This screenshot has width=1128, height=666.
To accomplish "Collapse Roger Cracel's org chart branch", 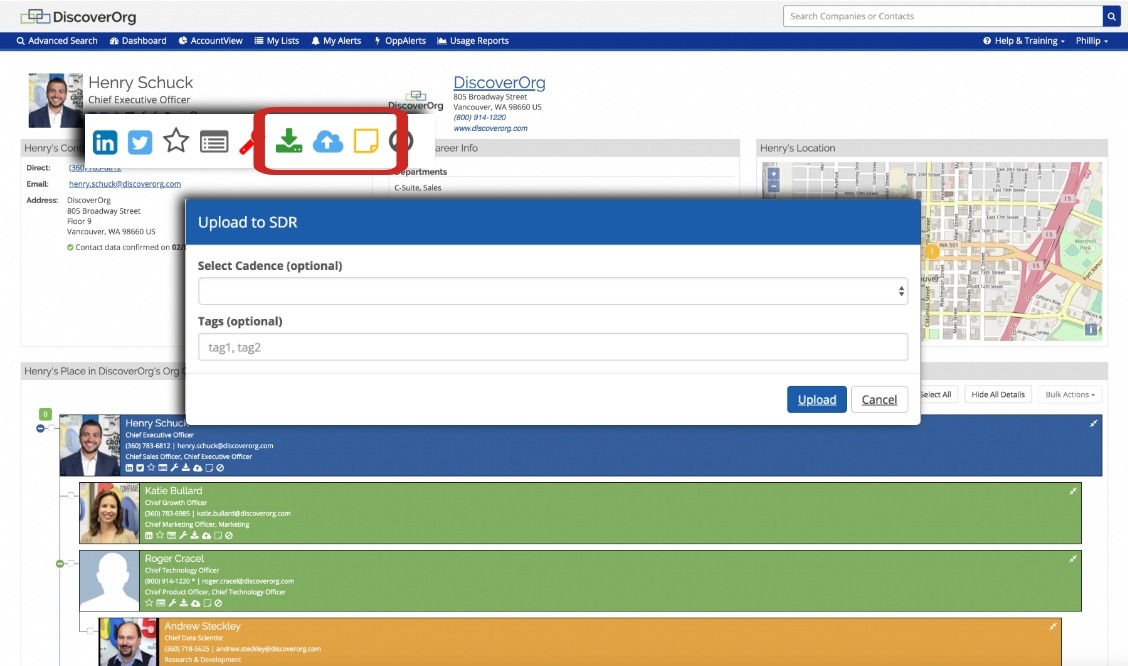I will 60,564.
